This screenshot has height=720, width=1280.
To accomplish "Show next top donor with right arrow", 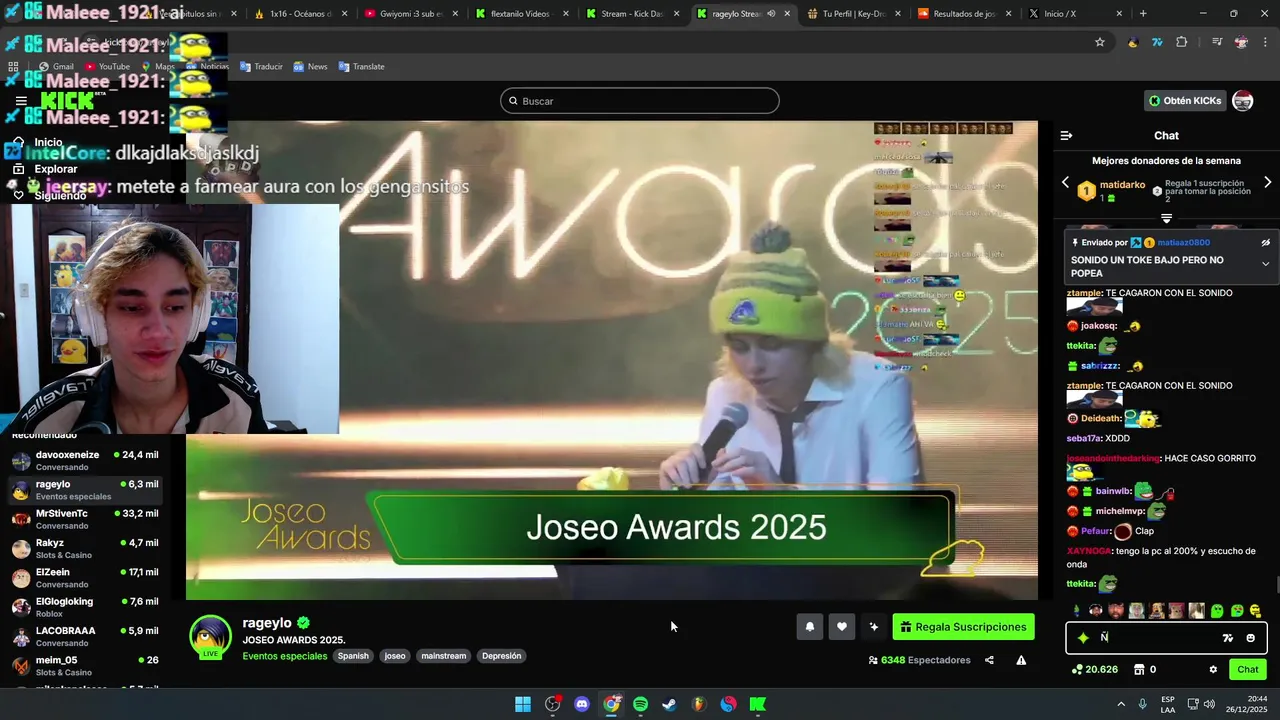I will click(1267, 183).
